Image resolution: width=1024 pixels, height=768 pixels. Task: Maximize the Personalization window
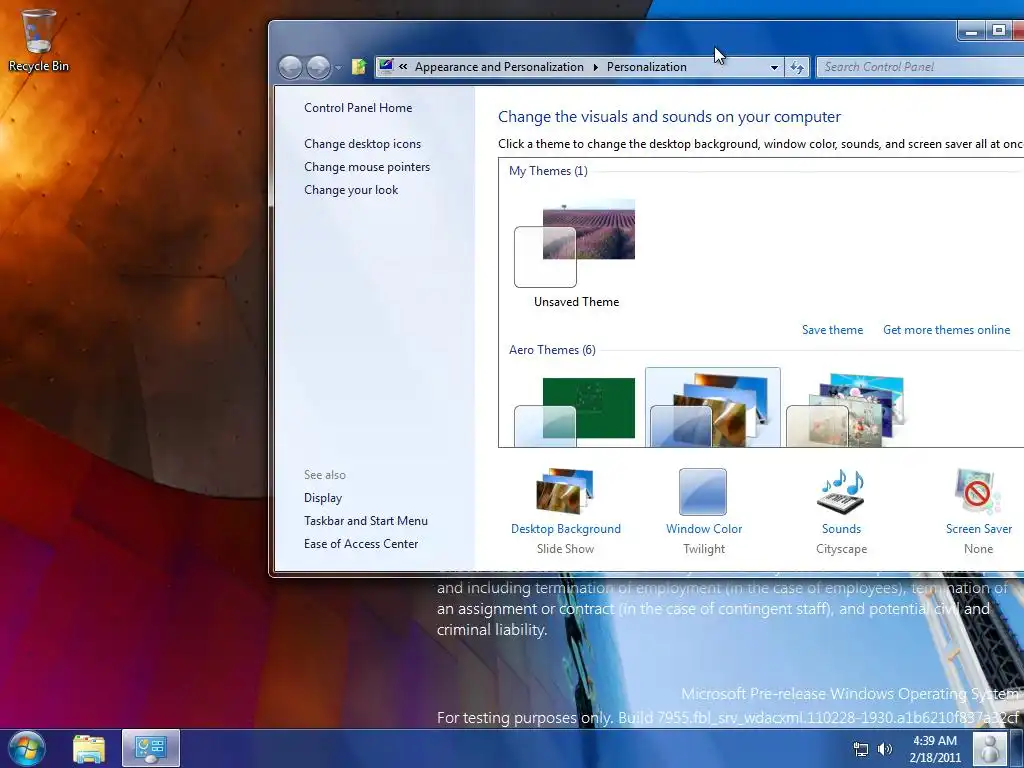tap(999, 31)
